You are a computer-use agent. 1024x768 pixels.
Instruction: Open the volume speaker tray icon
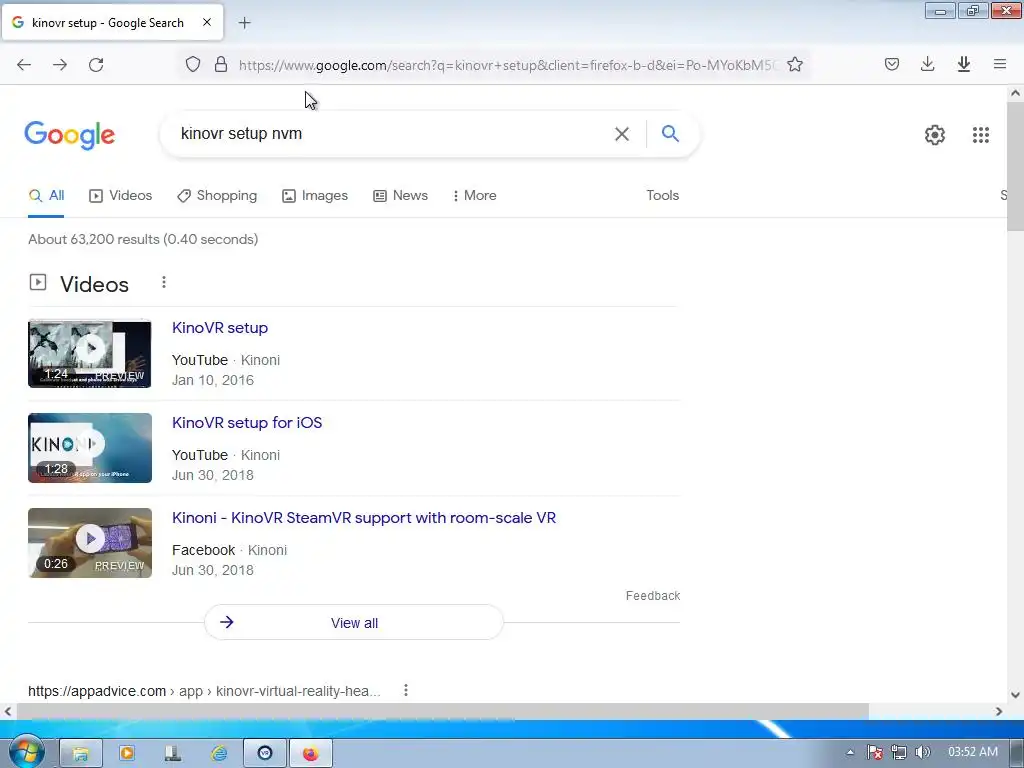pyautogui.click(x=923, y=752)
